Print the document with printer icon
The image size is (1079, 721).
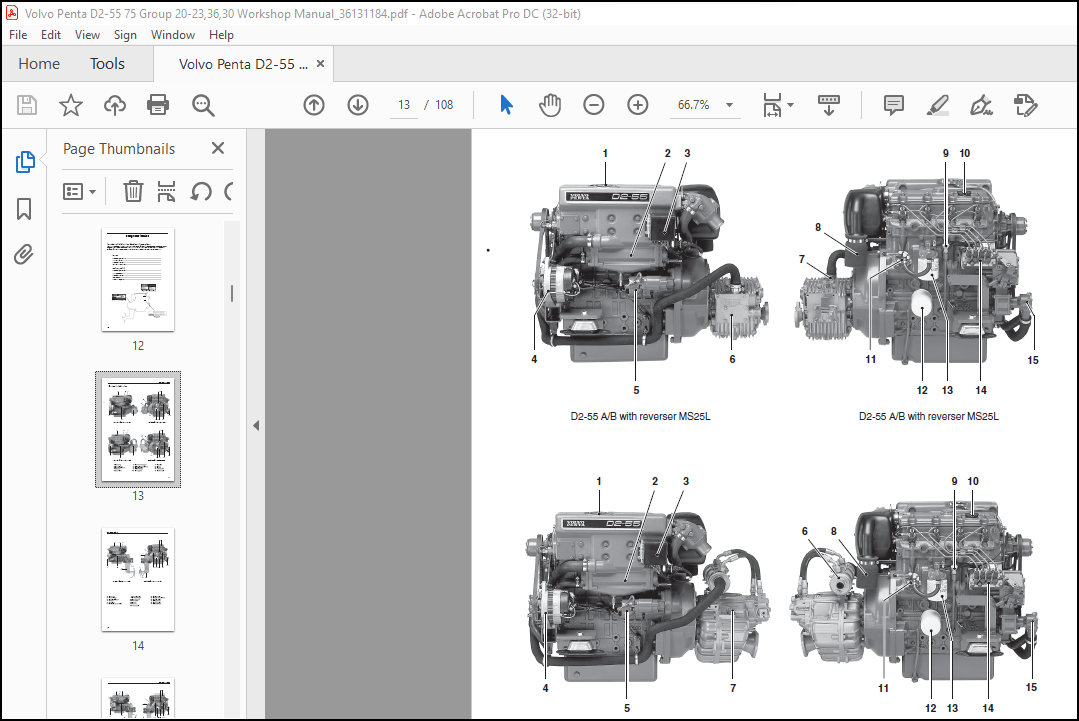click(x=158, y=105)
